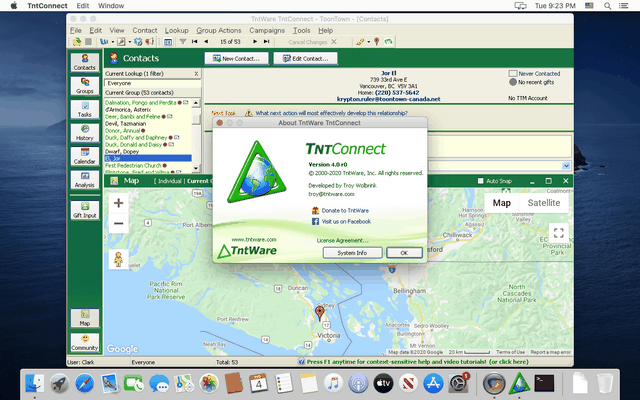Enable the Auto Snap checkbox
This screenshot has width=640, height=400.
[x=480, y=181]
